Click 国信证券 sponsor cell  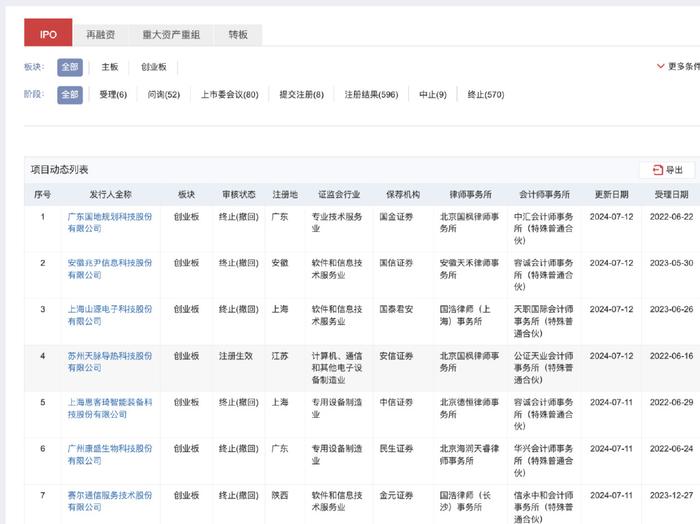click(396, 263)
